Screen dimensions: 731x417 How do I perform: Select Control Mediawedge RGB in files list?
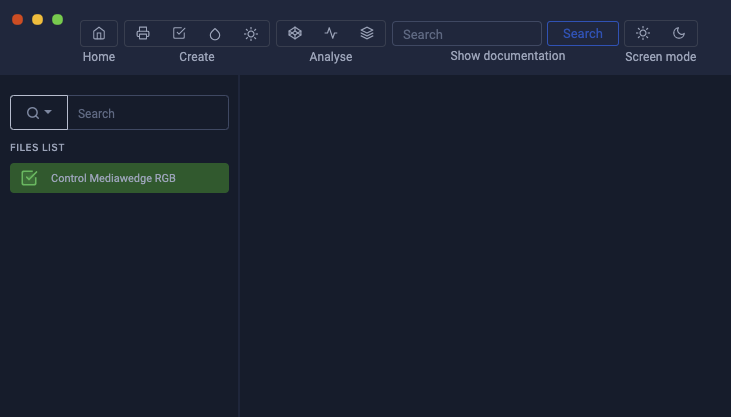(x=119, y=178)
